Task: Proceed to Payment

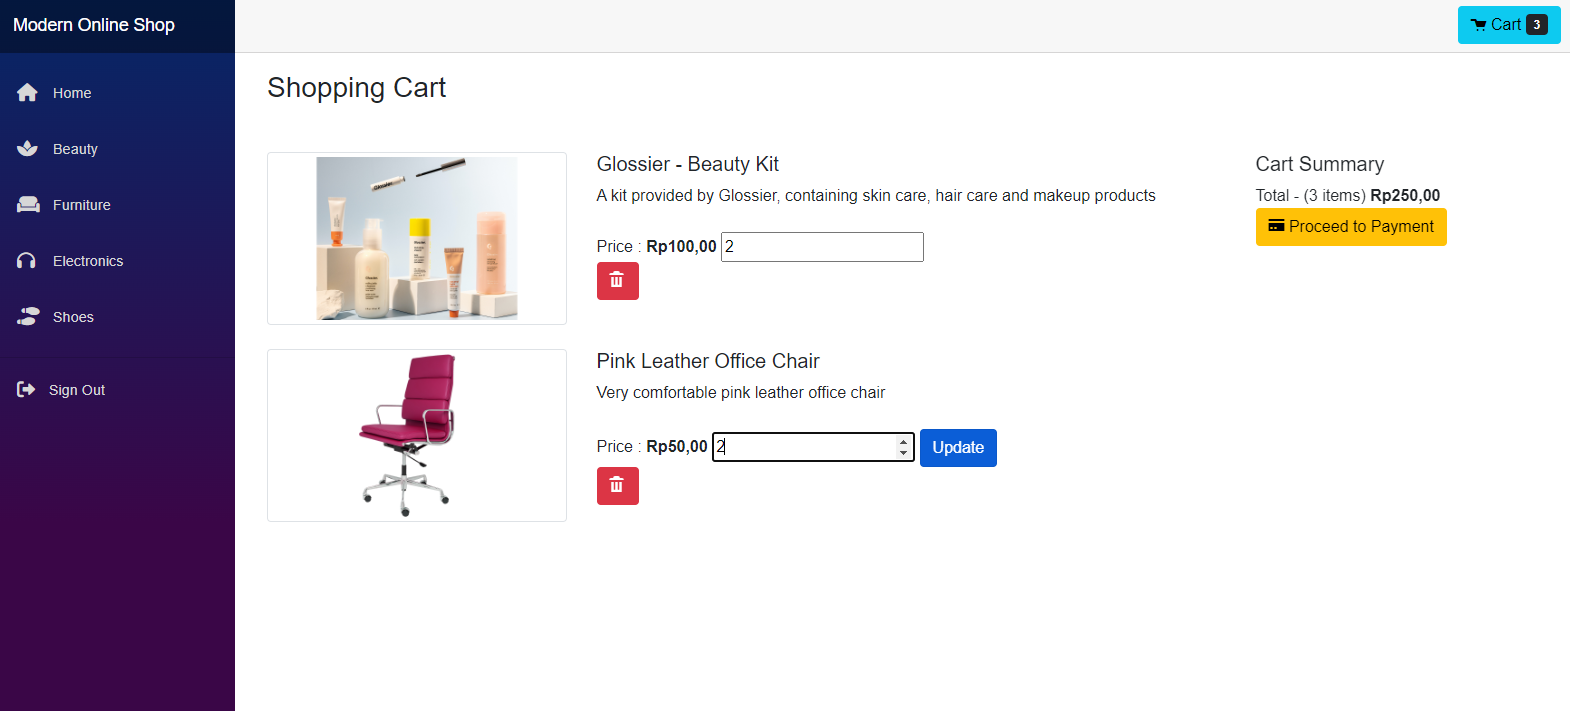Action: 1351,227
